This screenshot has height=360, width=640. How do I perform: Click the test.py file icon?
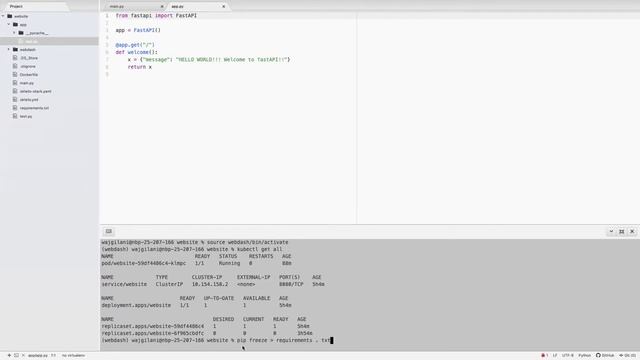[x=15, y=116]
